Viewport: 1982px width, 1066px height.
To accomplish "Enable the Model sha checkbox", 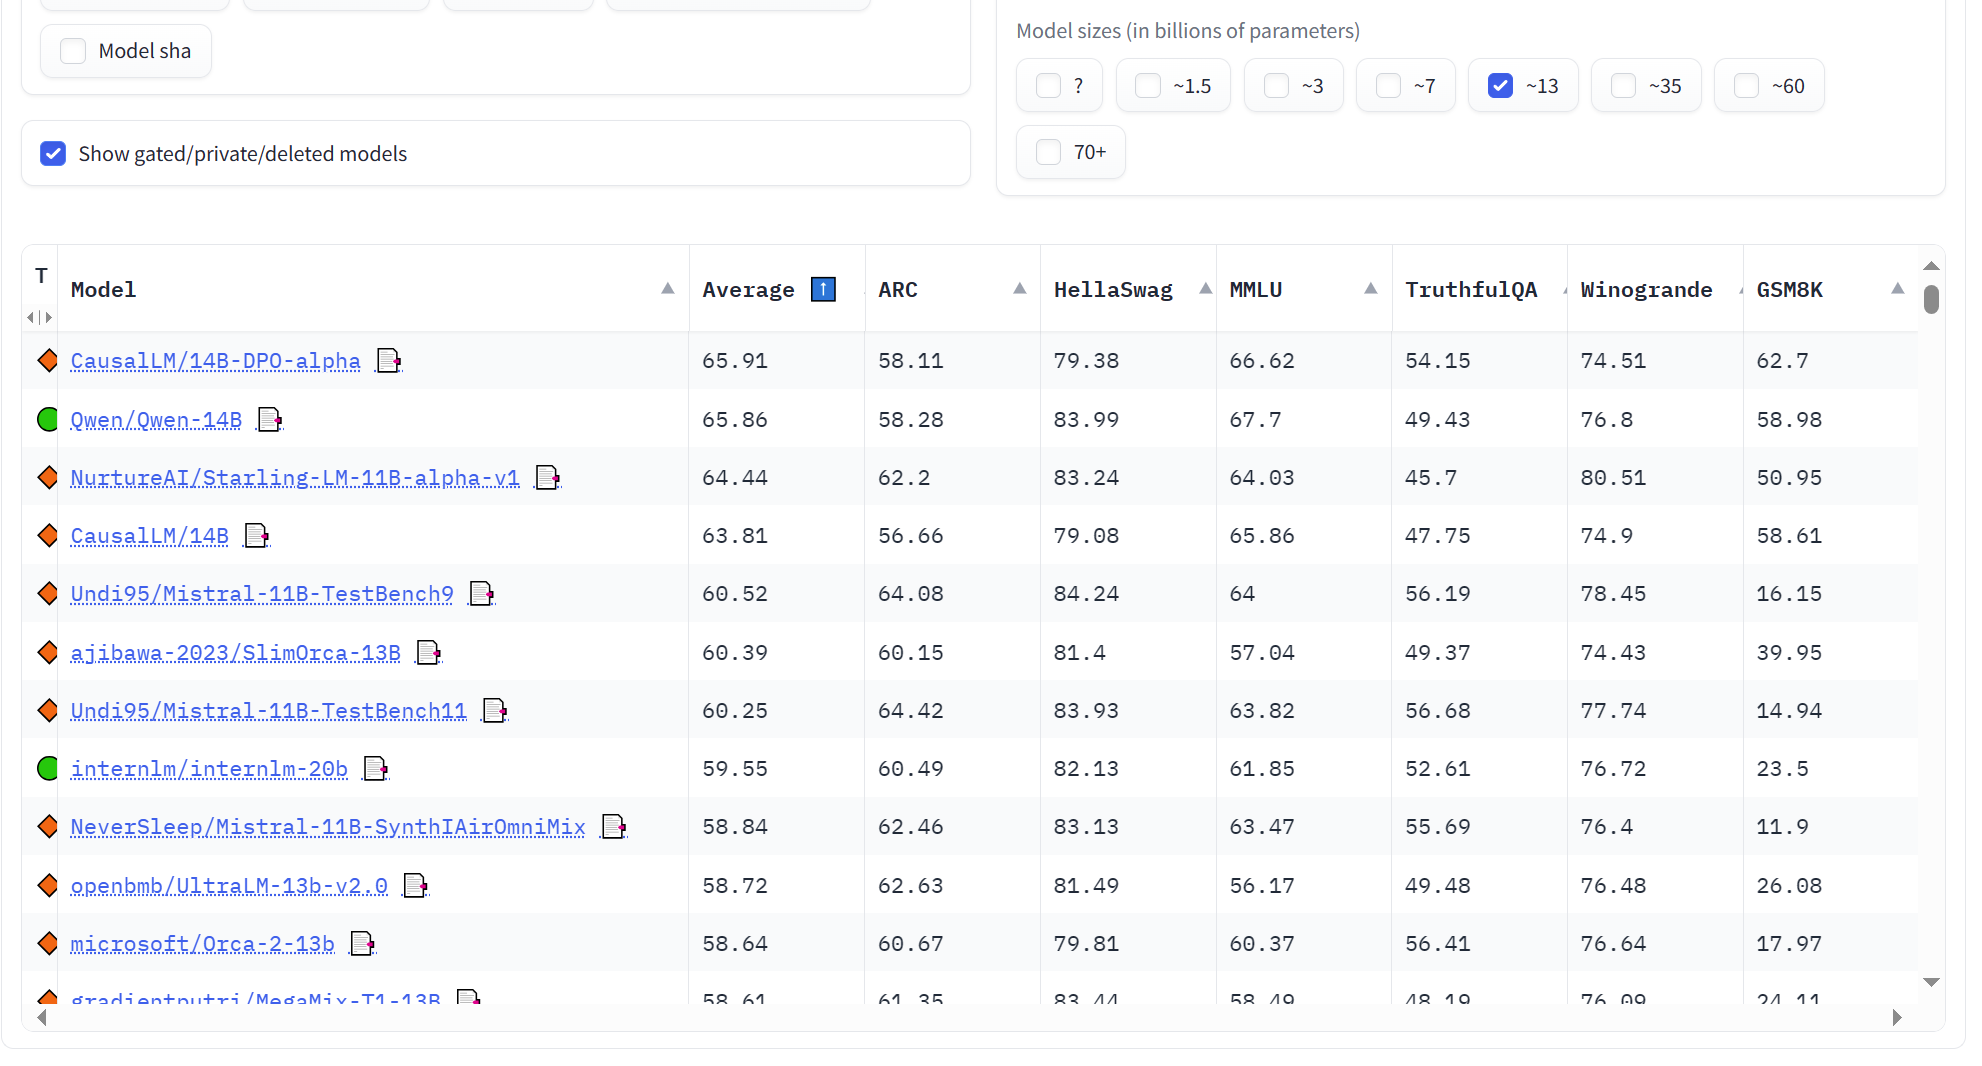I will pos(73,51).
